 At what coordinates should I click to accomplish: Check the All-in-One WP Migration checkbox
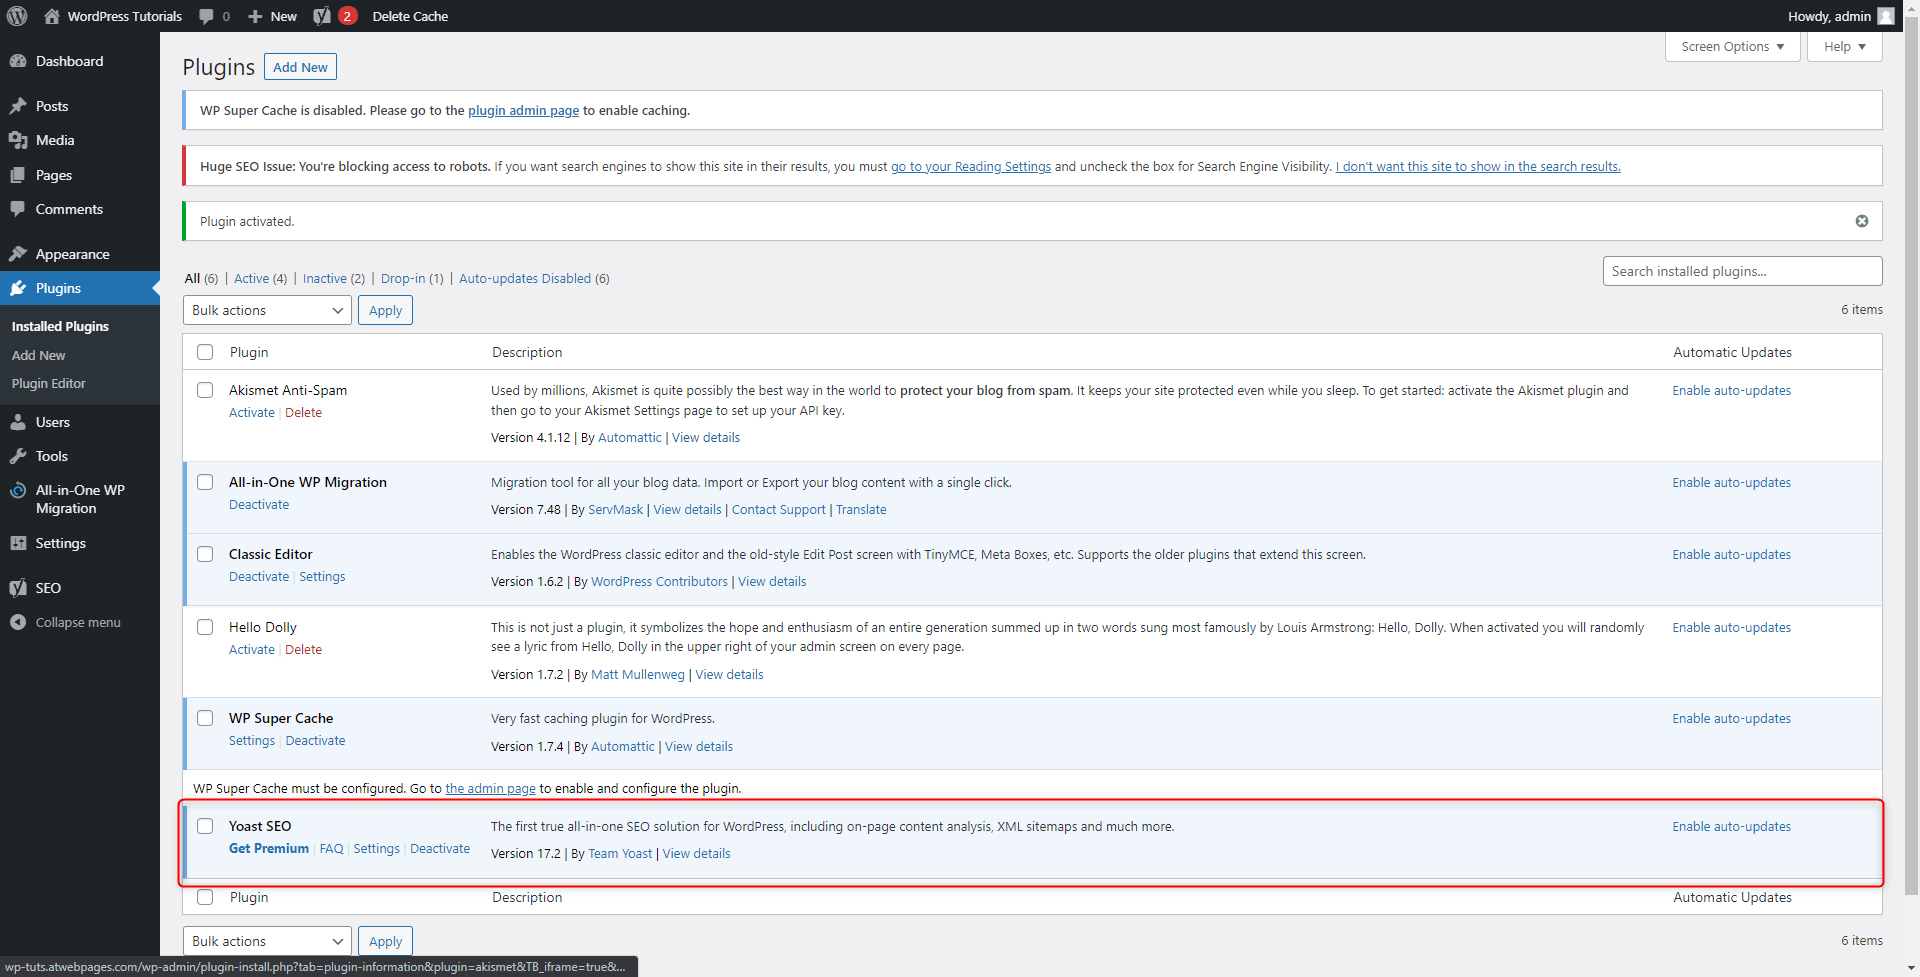click(x=205, y=482)
